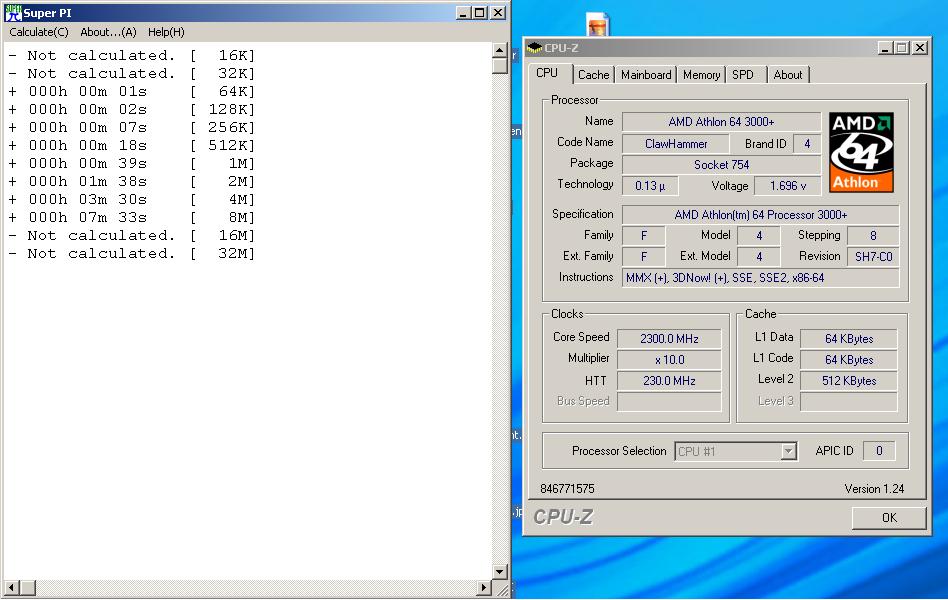Minimize the CPU-Z window
The height and width of the screenshot is (600, 948).
click(x=886, y=48)
